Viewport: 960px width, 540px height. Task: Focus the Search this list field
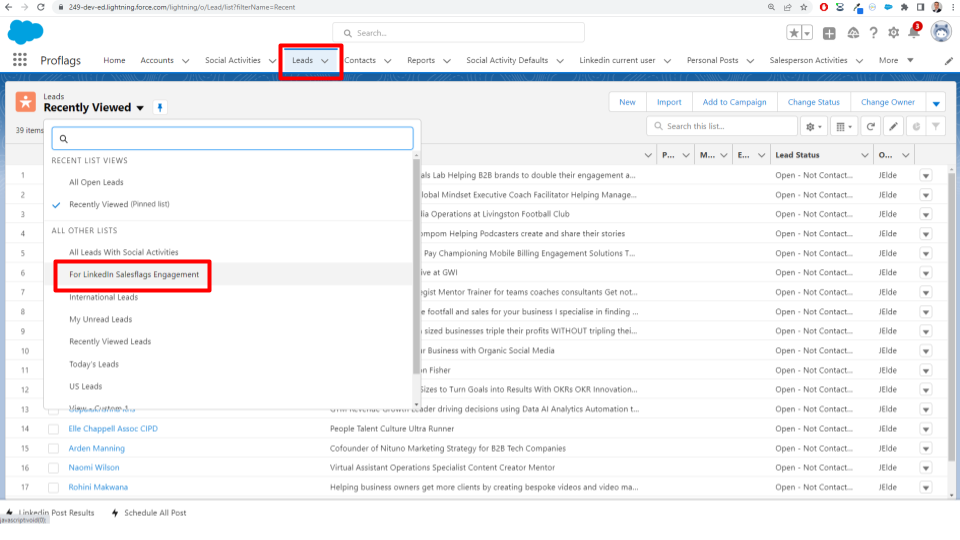(721, 126)
